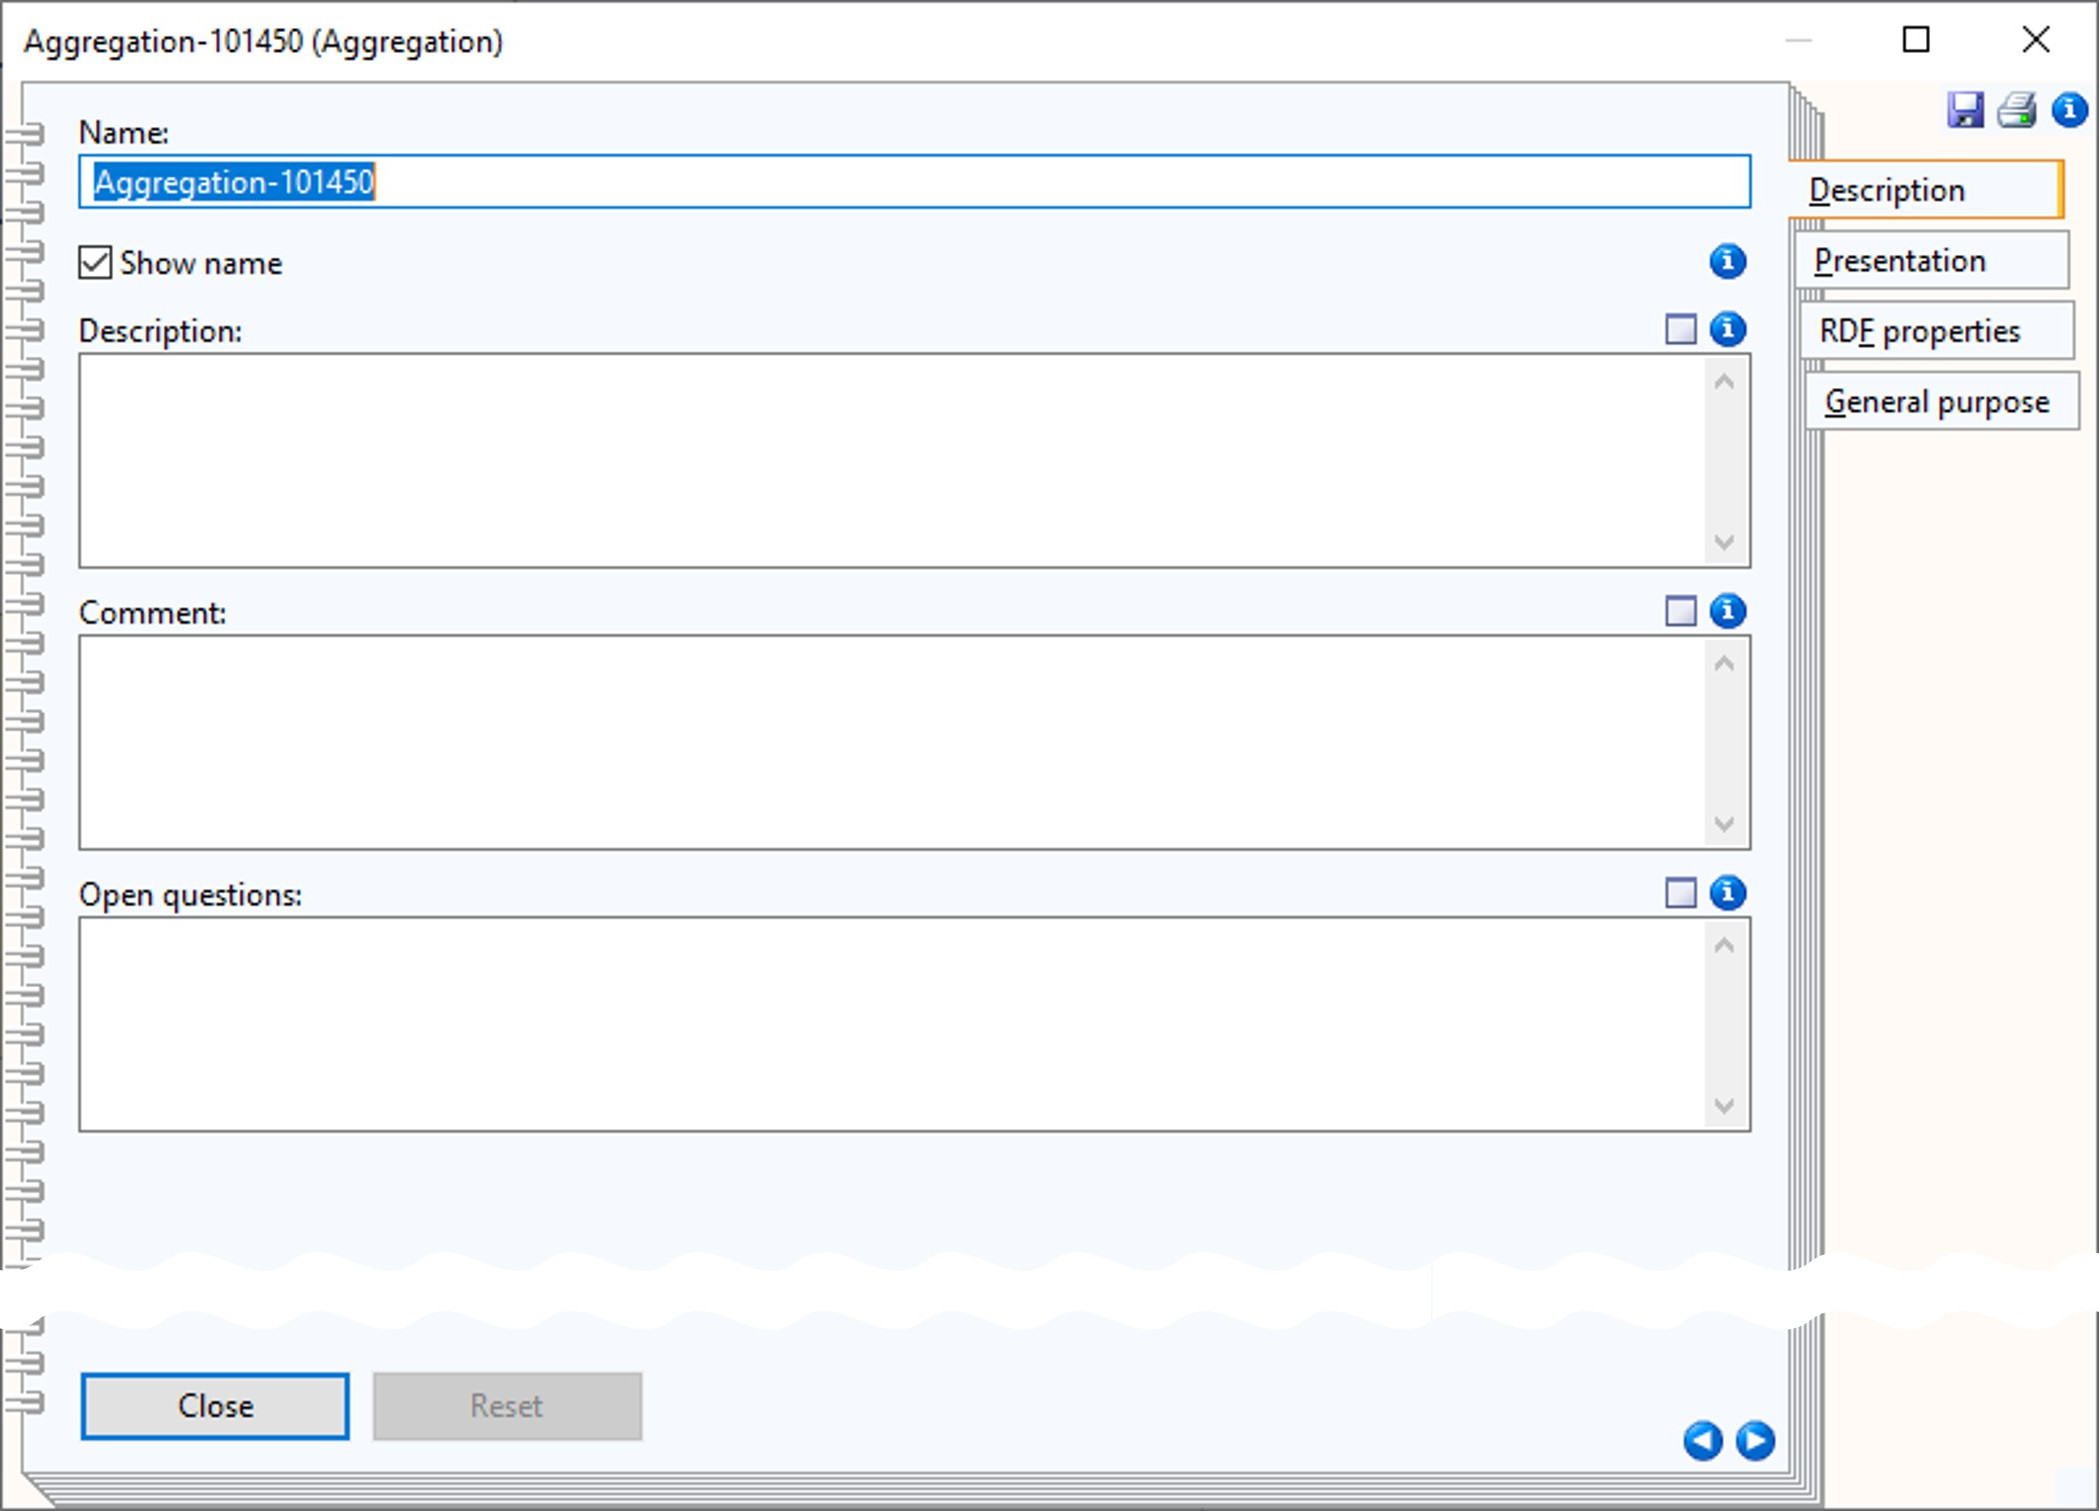2099x1511 pixels.
Task: Open info icon for the Comment field
Action: (x=1727, y=611)
